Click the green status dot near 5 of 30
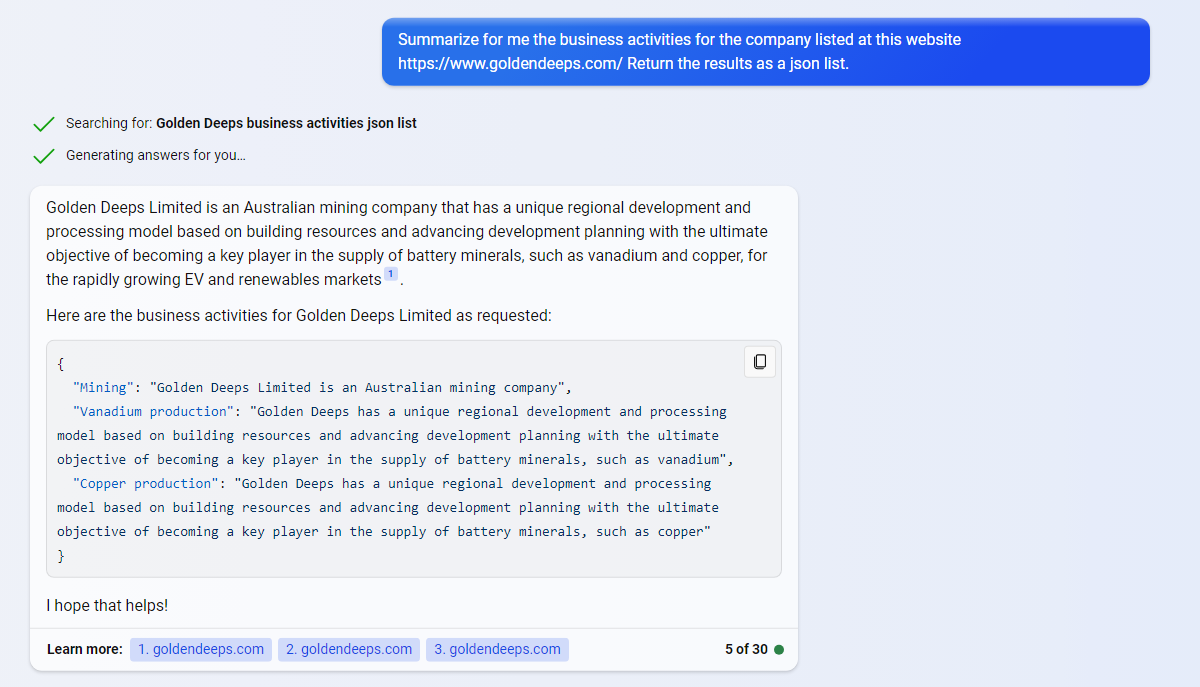1200x687 pixels. [x=779, y=650]
